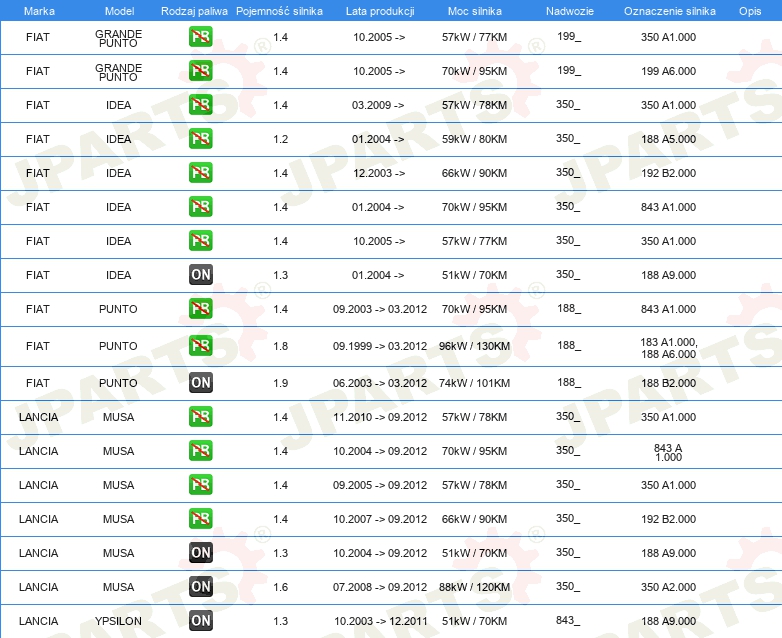This screenshot has height=638, width=782.
Task: Select engine code 199 A6.000
Action: tap(668, 71)
